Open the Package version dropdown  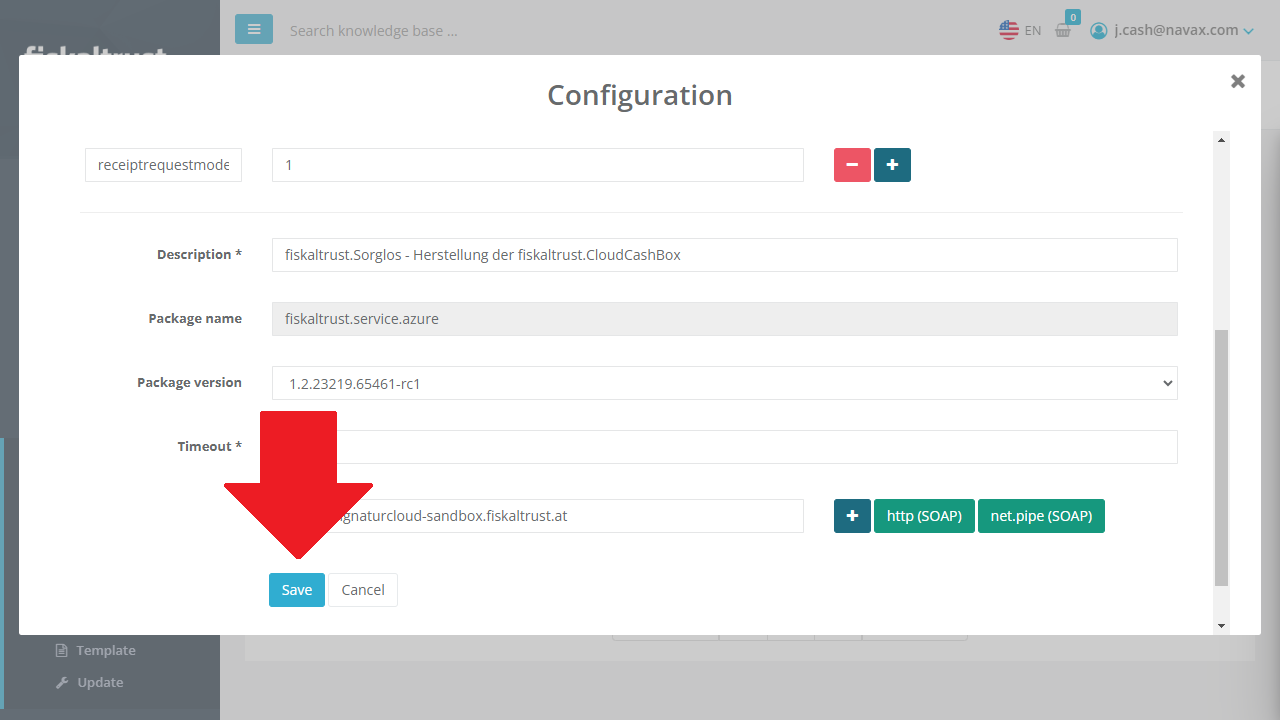pyautogui.click(x=725, y=383)
